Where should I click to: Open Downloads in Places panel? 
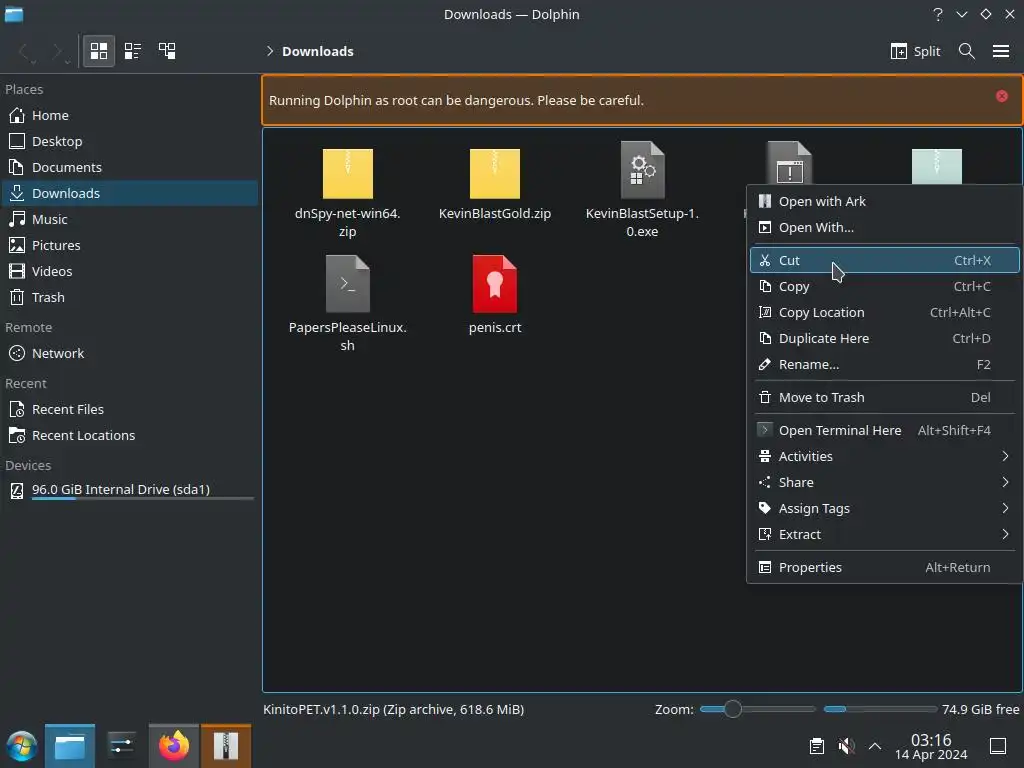tap(129, 193)
